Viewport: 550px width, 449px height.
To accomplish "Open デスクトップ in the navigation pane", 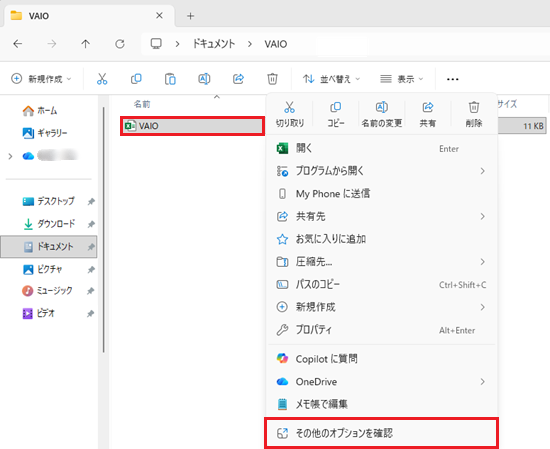I will click(x=49, y=201).
